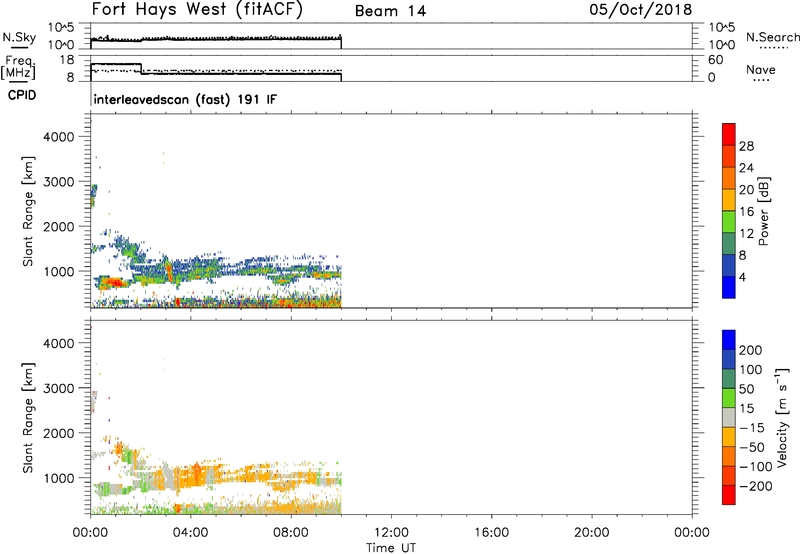Click the '200' velocity colorbar value
This screenshot has height=554, width=800.
pyautogui.click(x=751, y=350)
